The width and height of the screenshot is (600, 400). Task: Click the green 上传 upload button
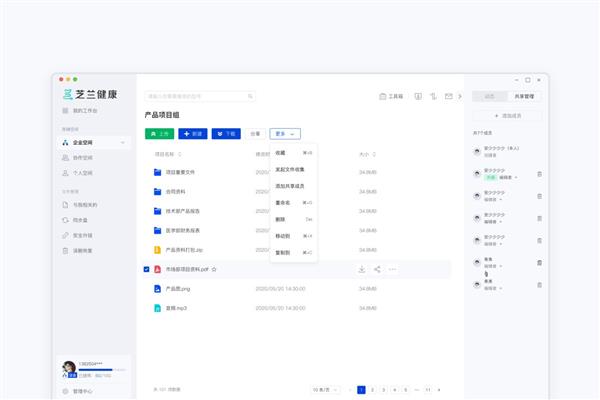(x=159, y=133)
